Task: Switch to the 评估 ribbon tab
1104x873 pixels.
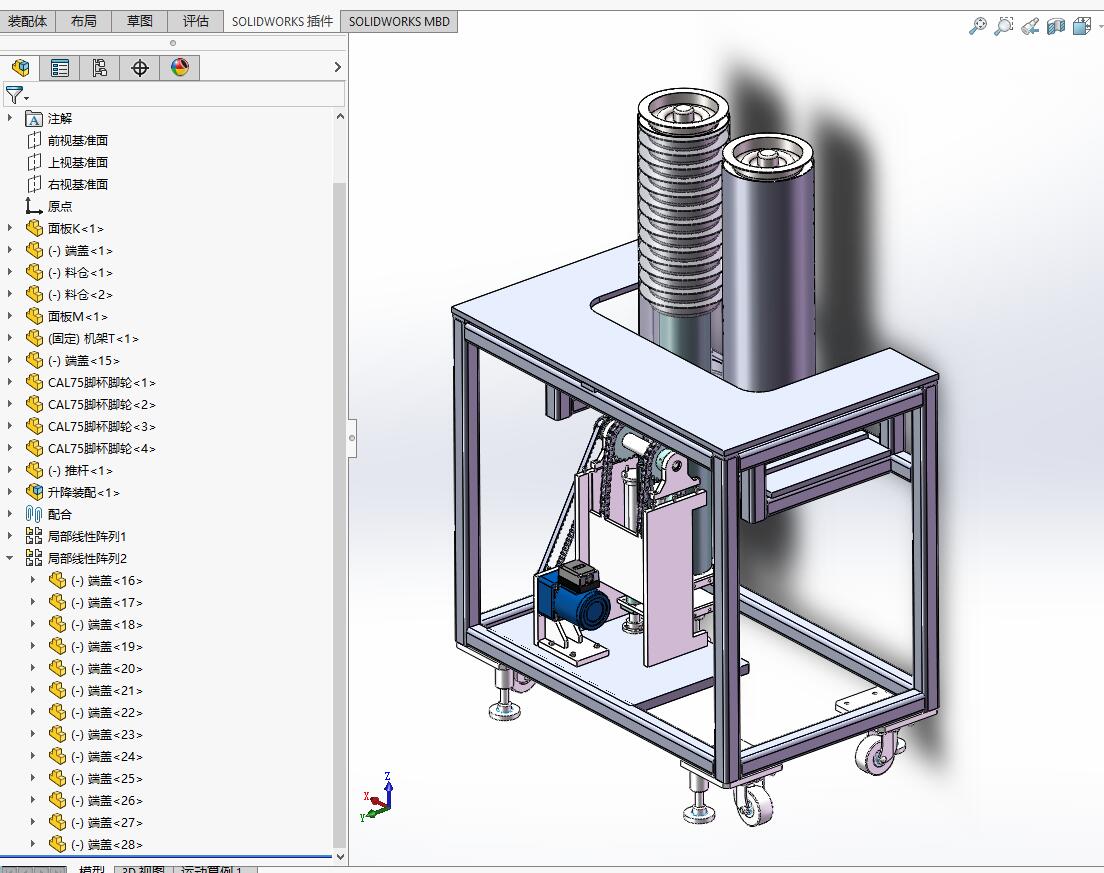Action: 196,21
